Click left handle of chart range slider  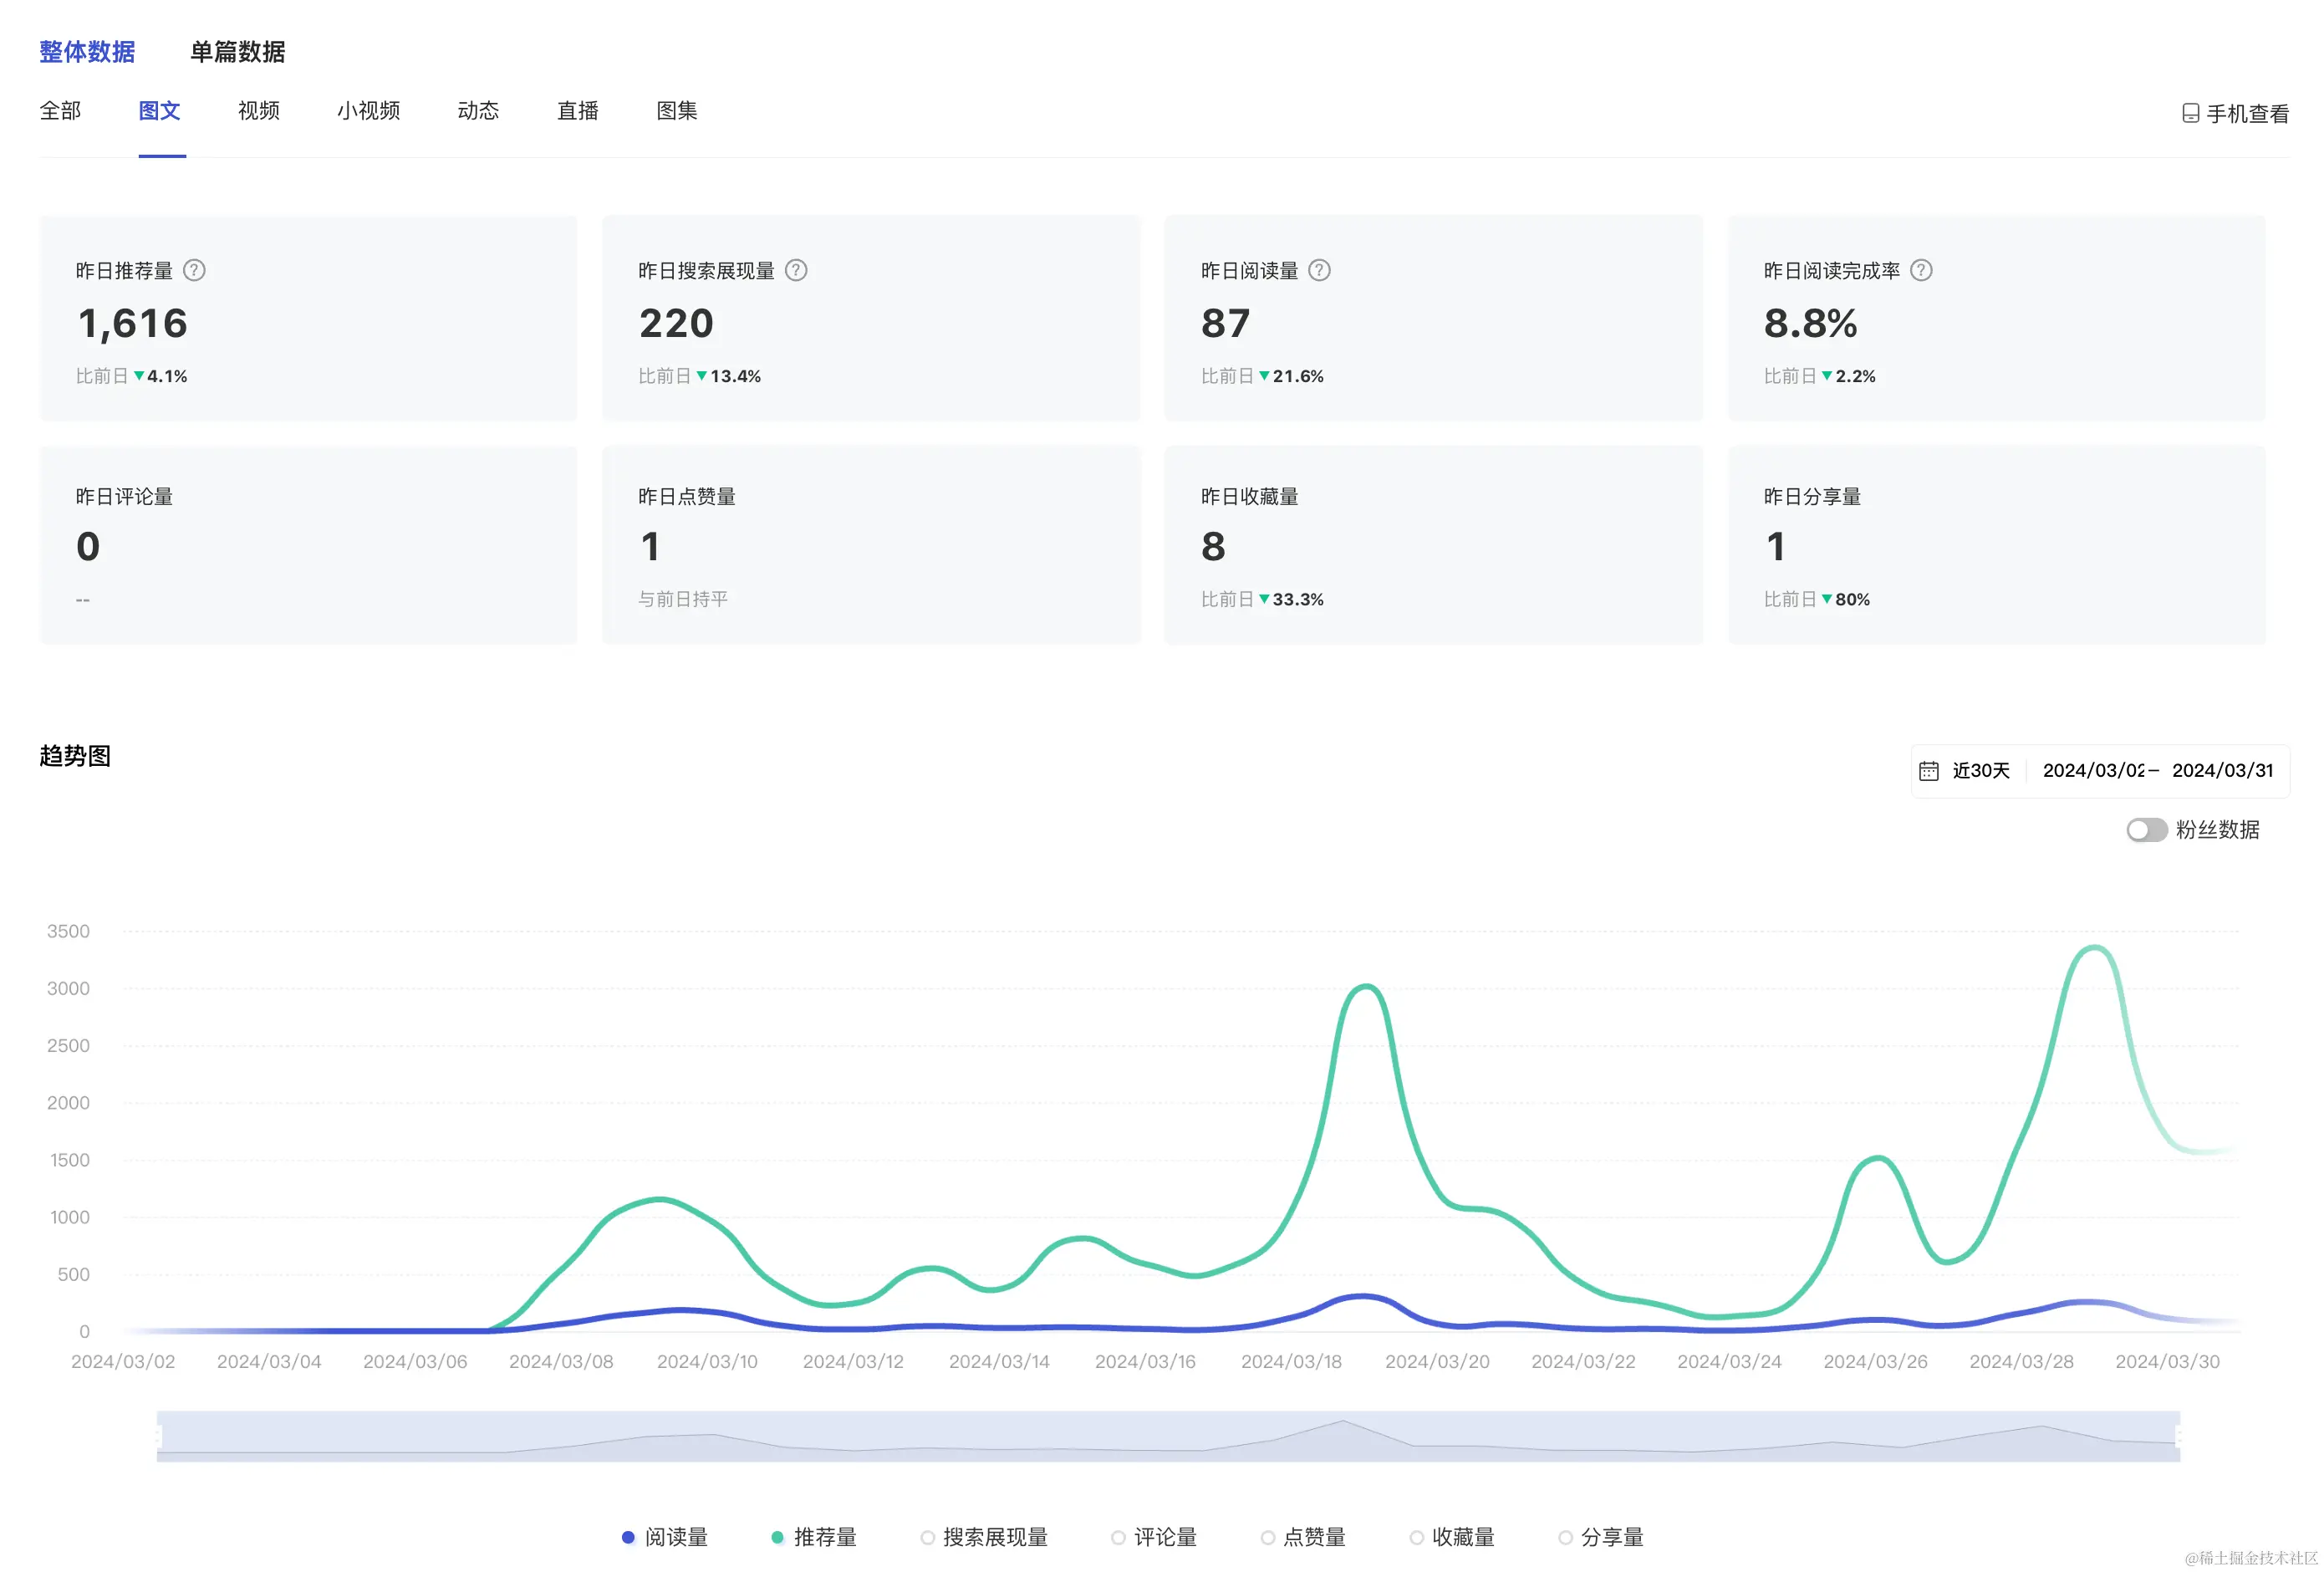click(159, 1436)
